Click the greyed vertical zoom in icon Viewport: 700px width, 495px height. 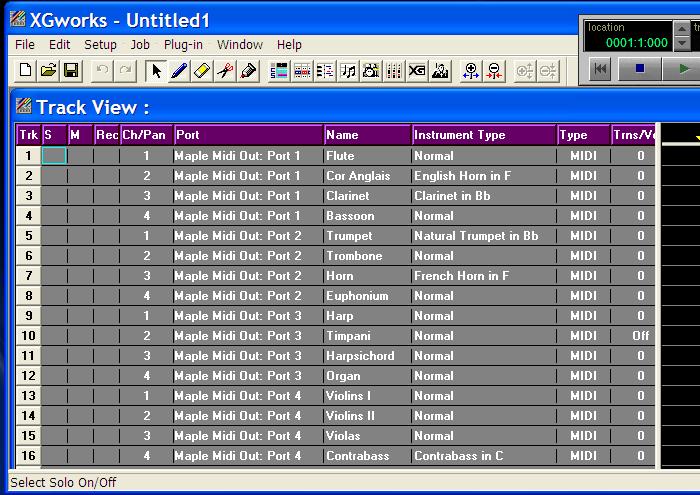pos(525,71)
